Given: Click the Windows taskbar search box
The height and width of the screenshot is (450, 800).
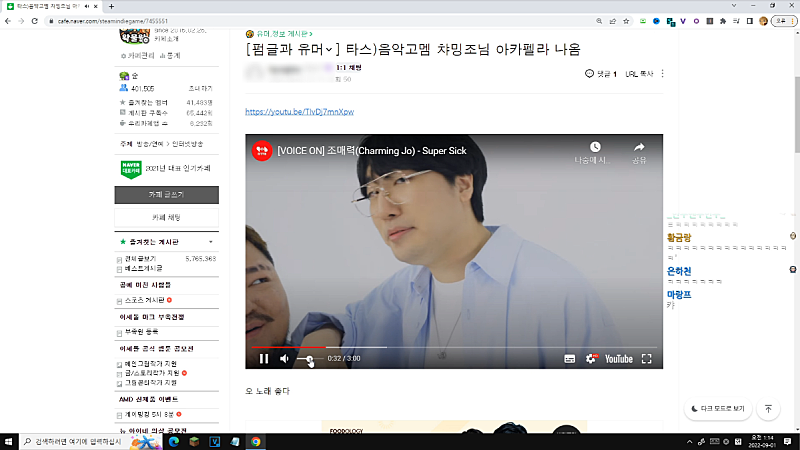Looking at the screenshot, I should coord(90,441).
